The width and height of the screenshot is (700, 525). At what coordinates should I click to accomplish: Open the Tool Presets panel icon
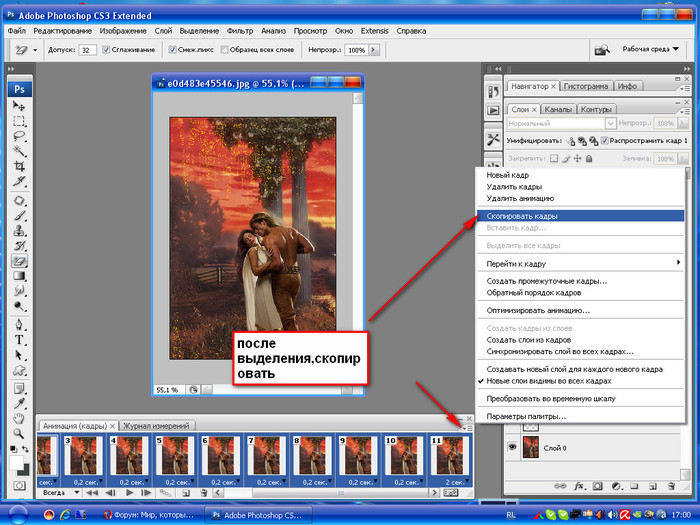click(x=493, y=139)
